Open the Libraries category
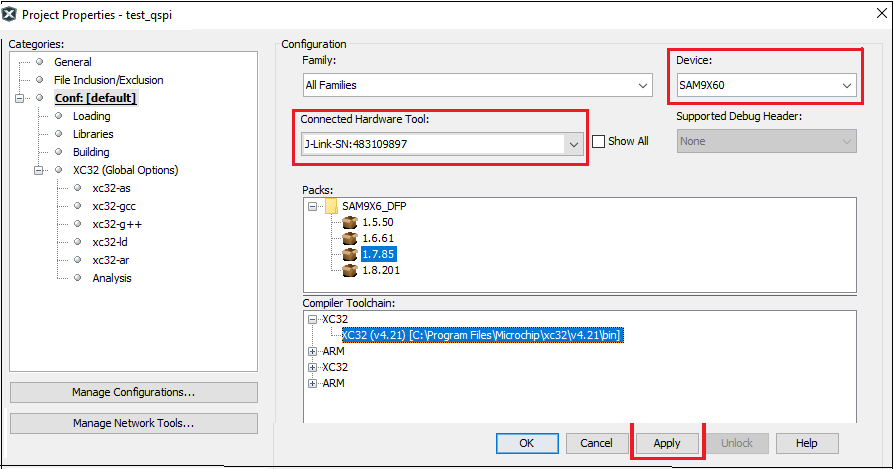Viewport: 893px width, 469px height. (x=93, y=134)
